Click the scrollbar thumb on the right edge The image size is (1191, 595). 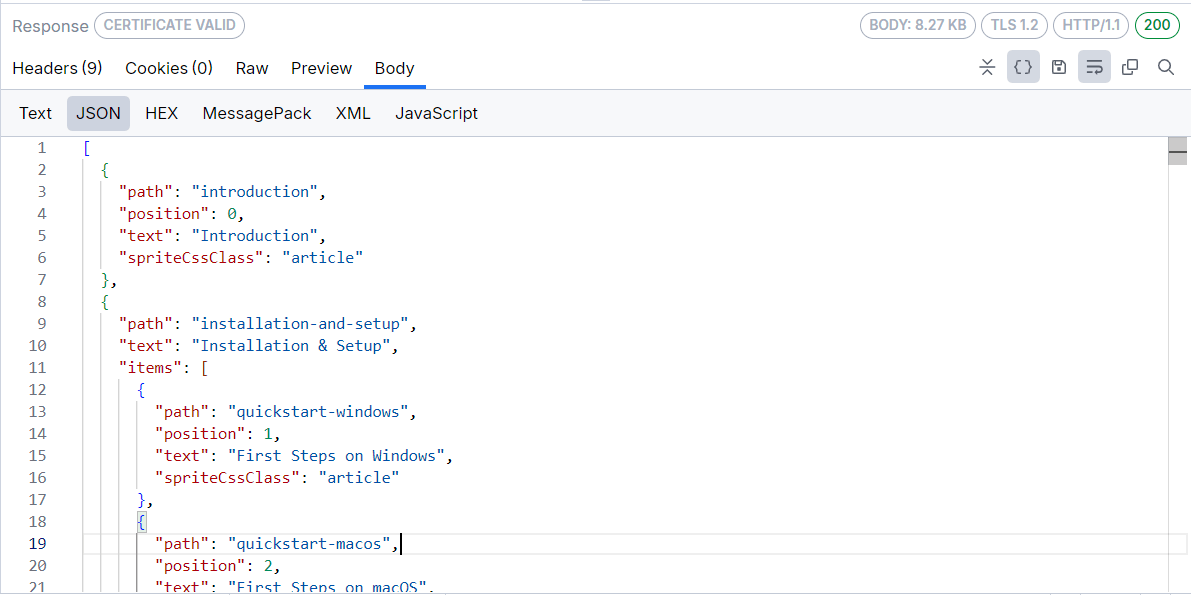coord(1177,151)
